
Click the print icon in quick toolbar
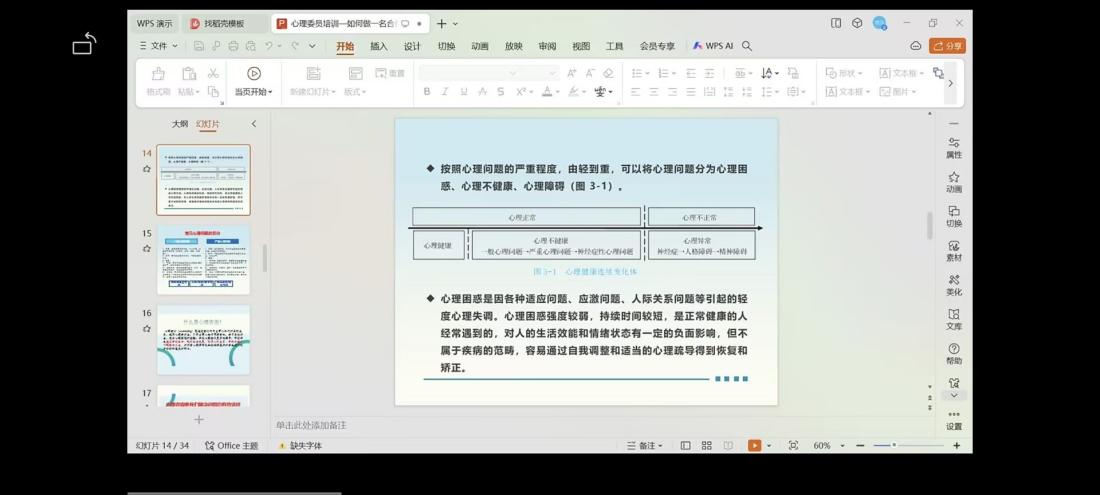pos(233,46)
